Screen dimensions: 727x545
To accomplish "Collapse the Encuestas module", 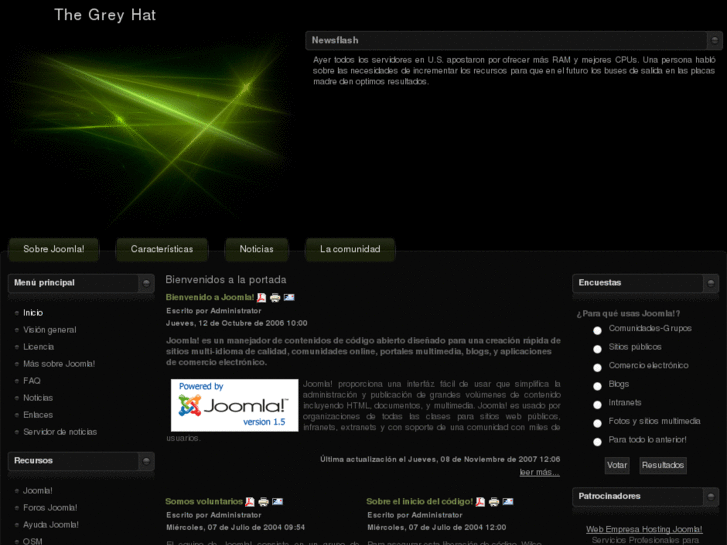I will tap(710, 283).
